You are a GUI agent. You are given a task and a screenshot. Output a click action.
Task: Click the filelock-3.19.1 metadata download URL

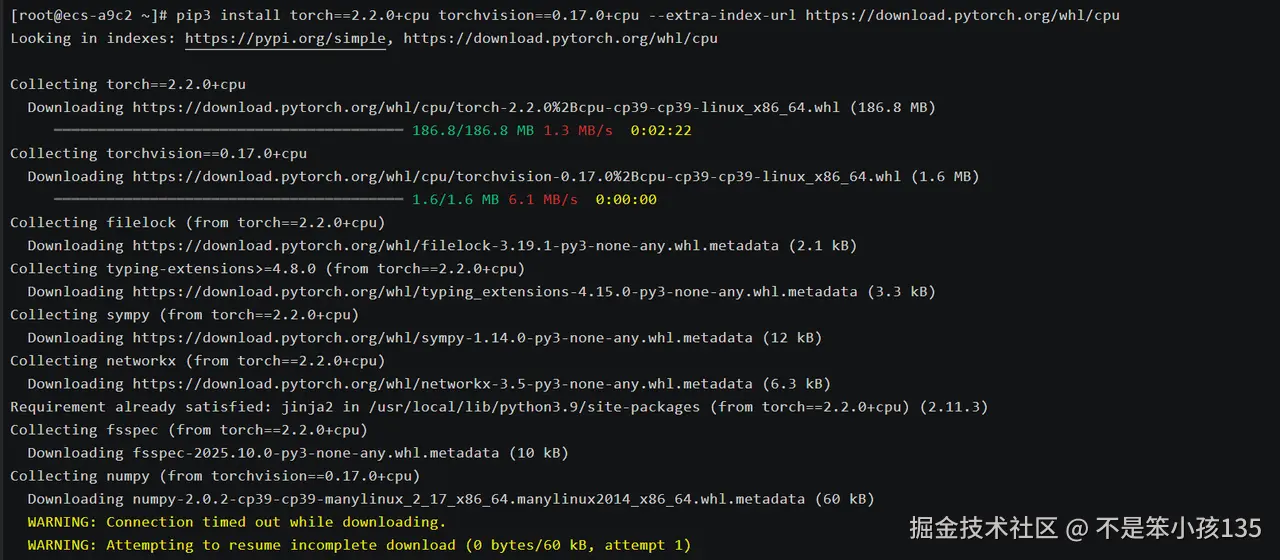pyautogui.click(x=456, y=245)
